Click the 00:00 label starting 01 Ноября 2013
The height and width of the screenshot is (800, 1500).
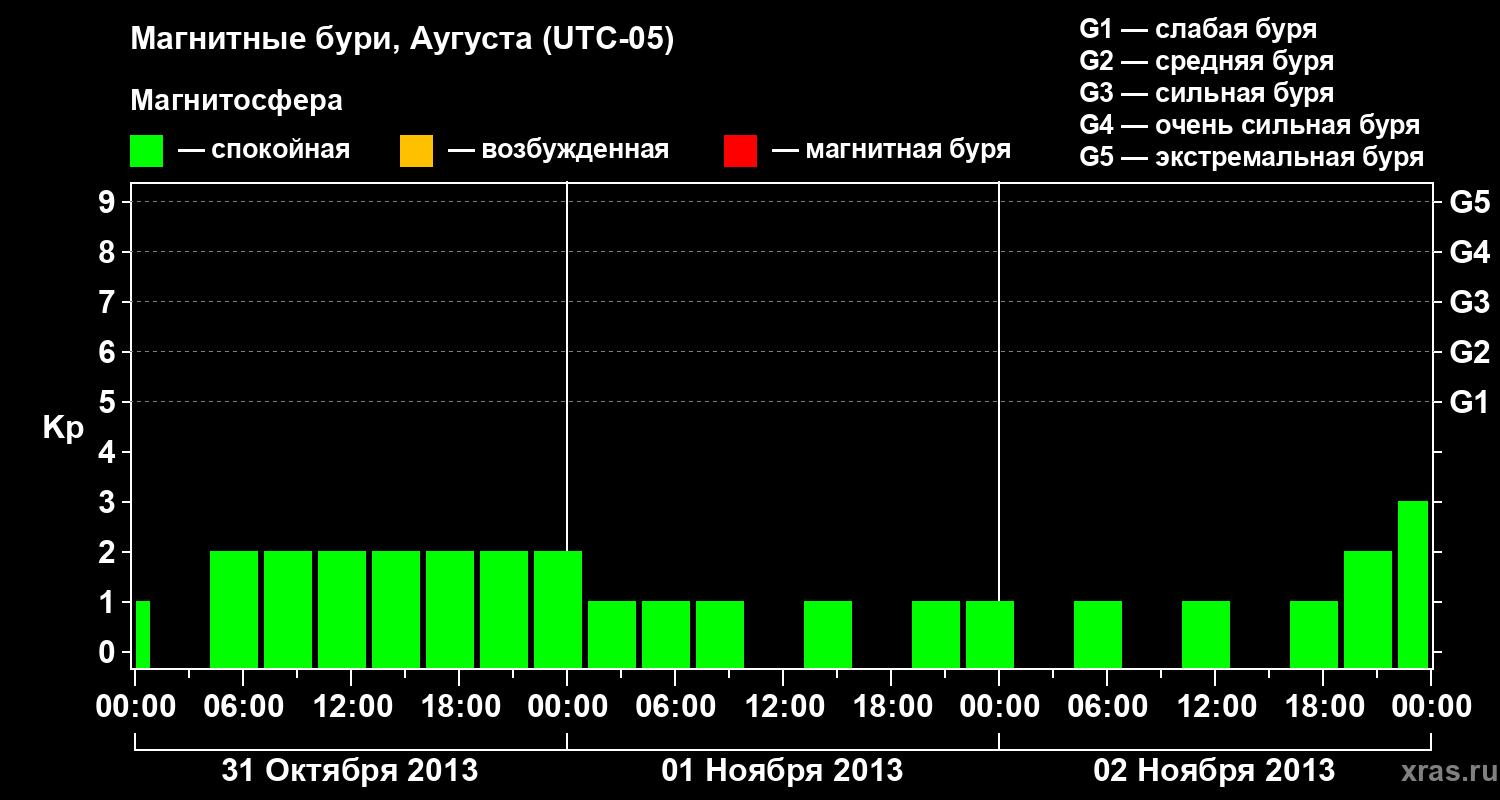pos(566,707)
